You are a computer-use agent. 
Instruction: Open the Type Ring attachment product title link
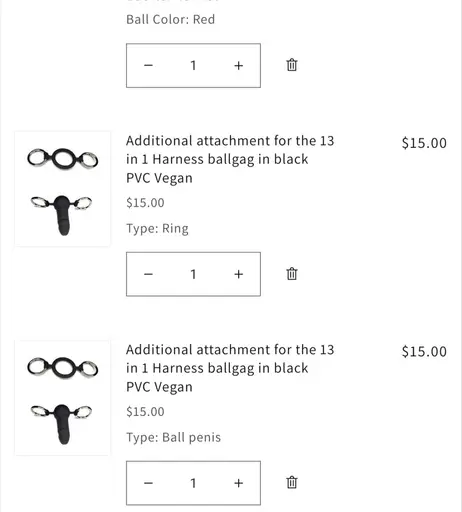(x=230, y=159)
